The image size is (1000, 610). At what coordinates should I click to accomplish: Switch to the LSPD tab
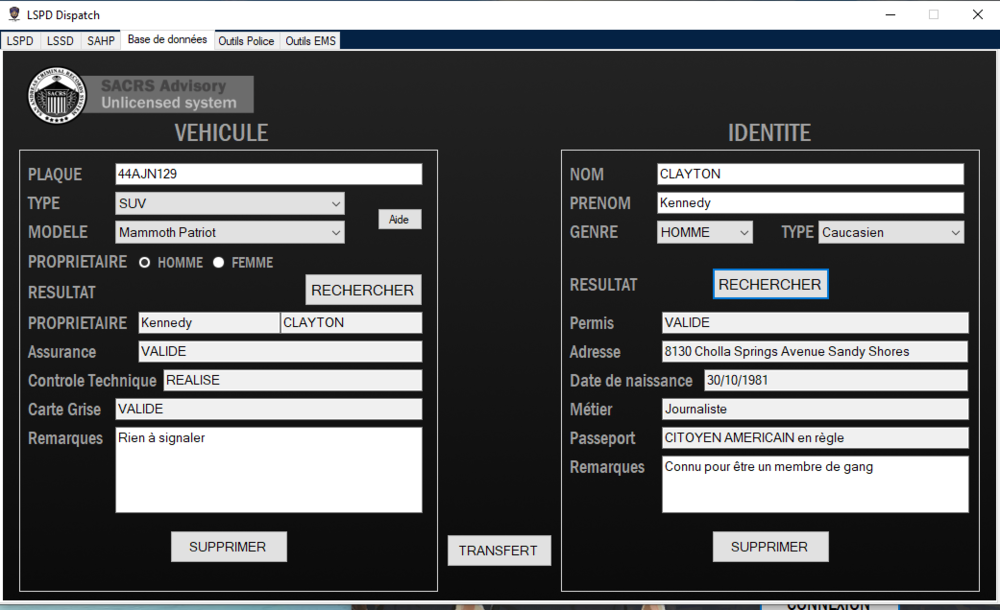pyautogui.click(x=20, y=41)
